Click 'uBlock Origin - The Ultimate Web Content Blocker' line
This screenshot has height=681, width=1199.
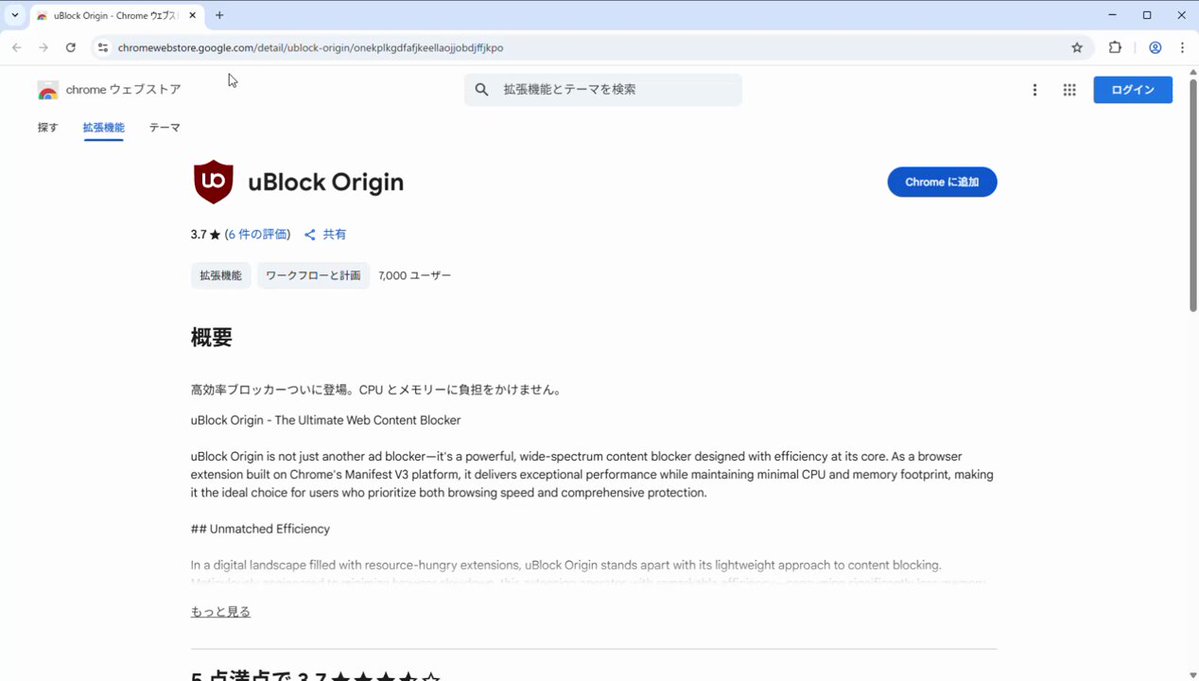click(x=326, y=420)
